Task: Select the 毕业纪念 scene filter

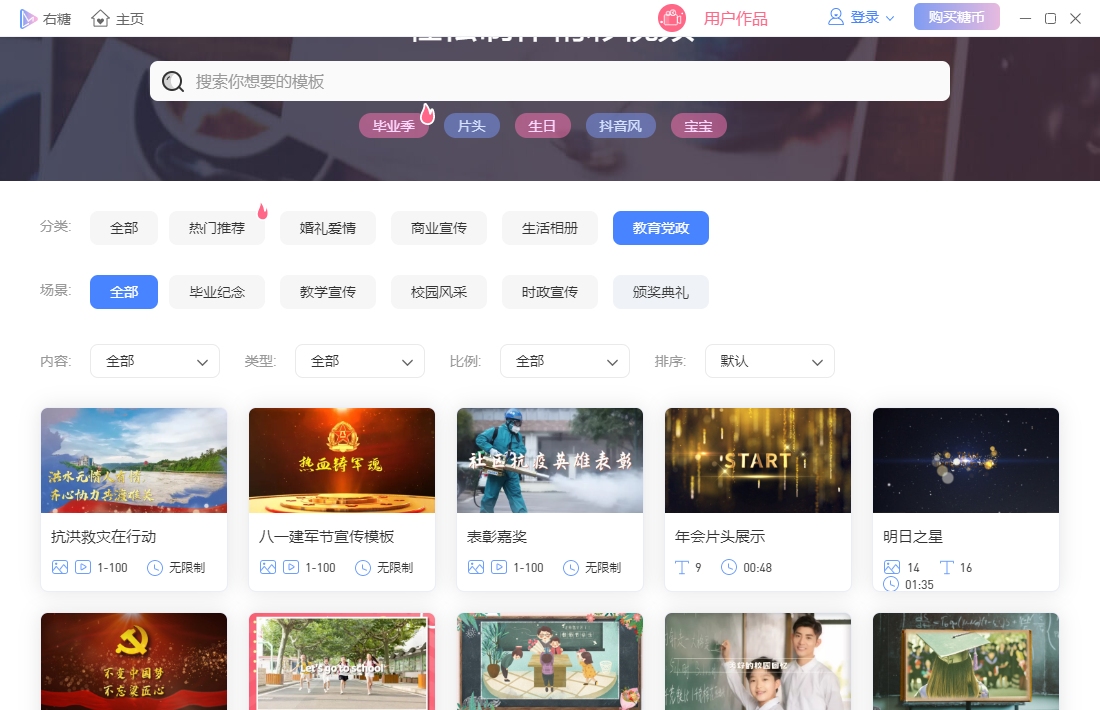Action: (217, 292)
